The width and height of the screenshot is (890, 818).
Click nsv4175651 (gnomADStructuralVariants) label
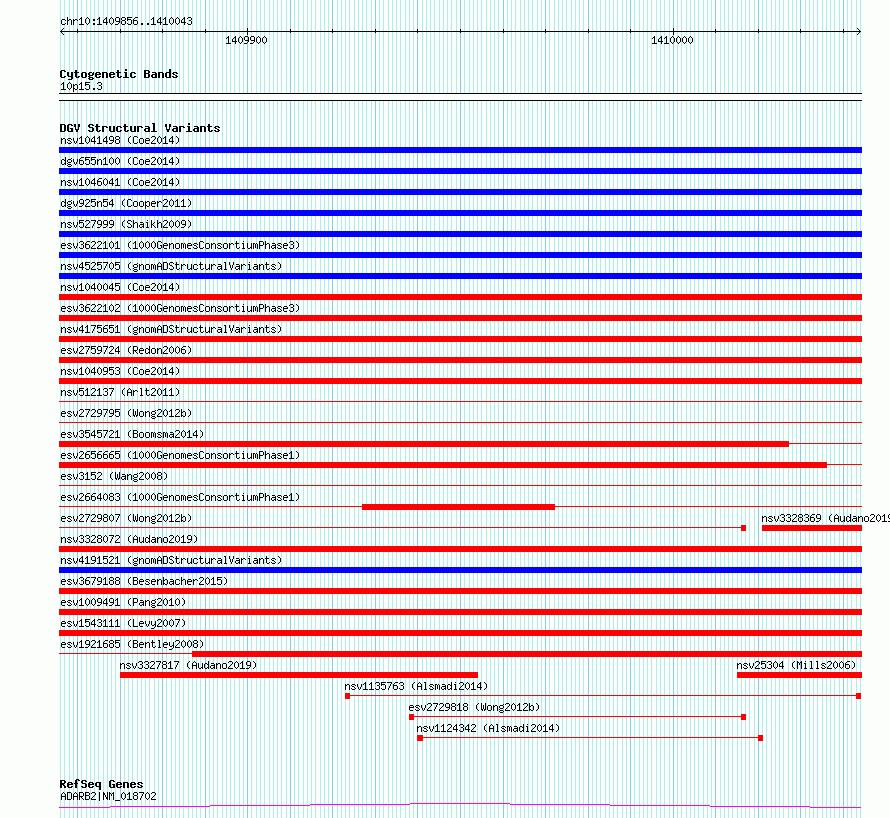(171, 329)
